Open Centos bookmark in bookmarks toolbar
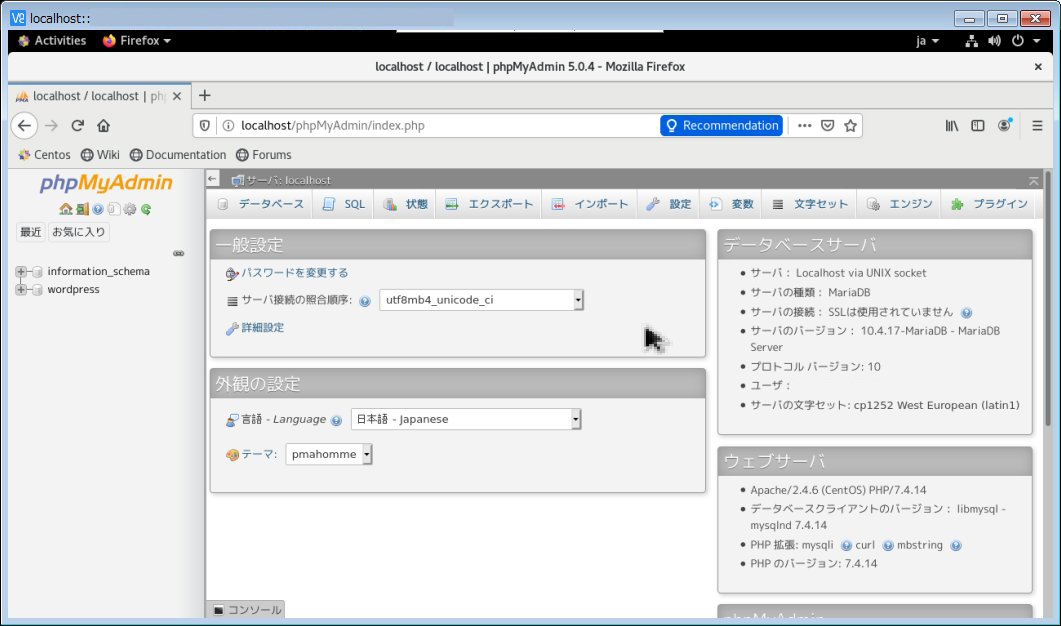 (44, 155)
